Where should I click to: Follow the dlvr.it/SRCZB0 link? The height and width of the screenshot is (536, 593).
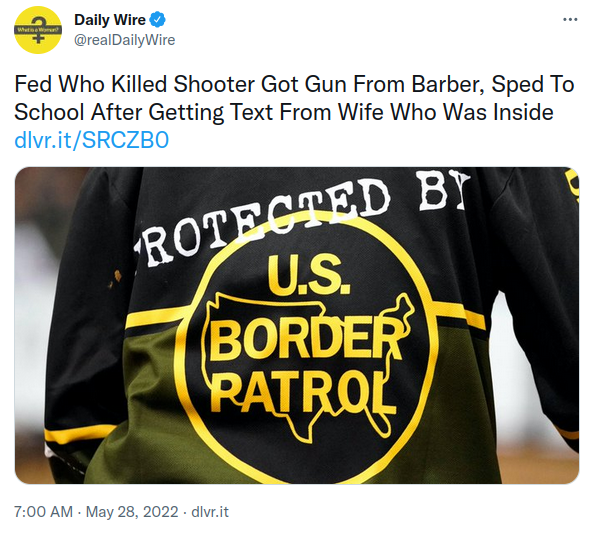(92, 140)
